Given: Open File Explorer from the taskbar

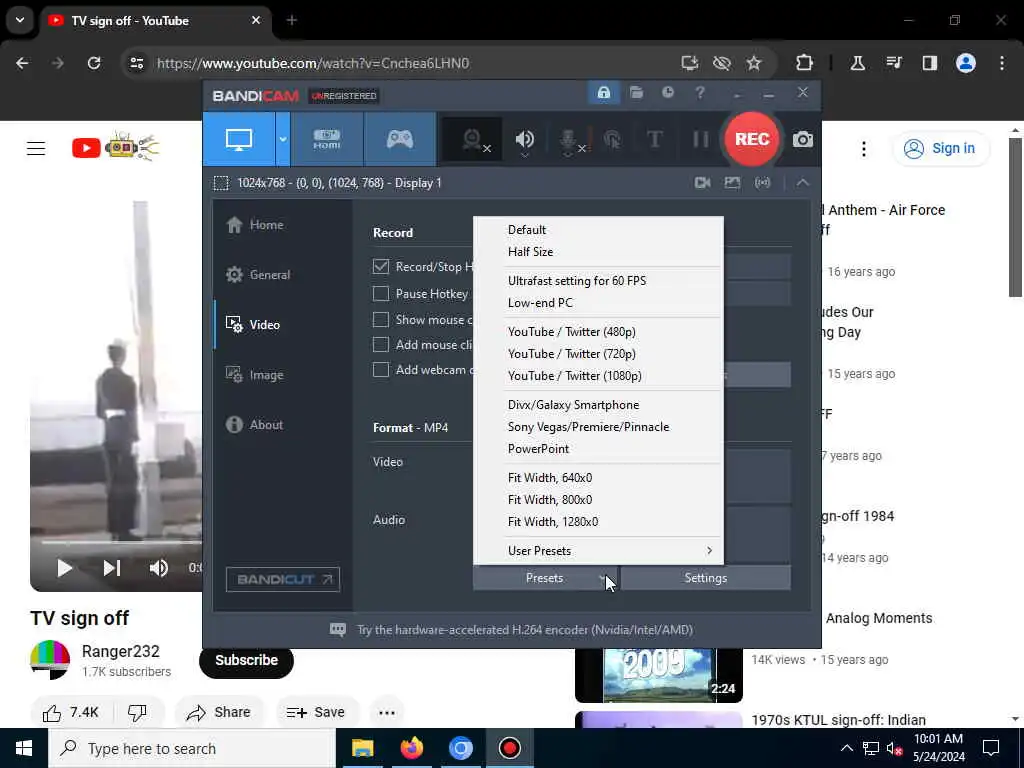Looking at the screenshot, I should click(362, 748).
